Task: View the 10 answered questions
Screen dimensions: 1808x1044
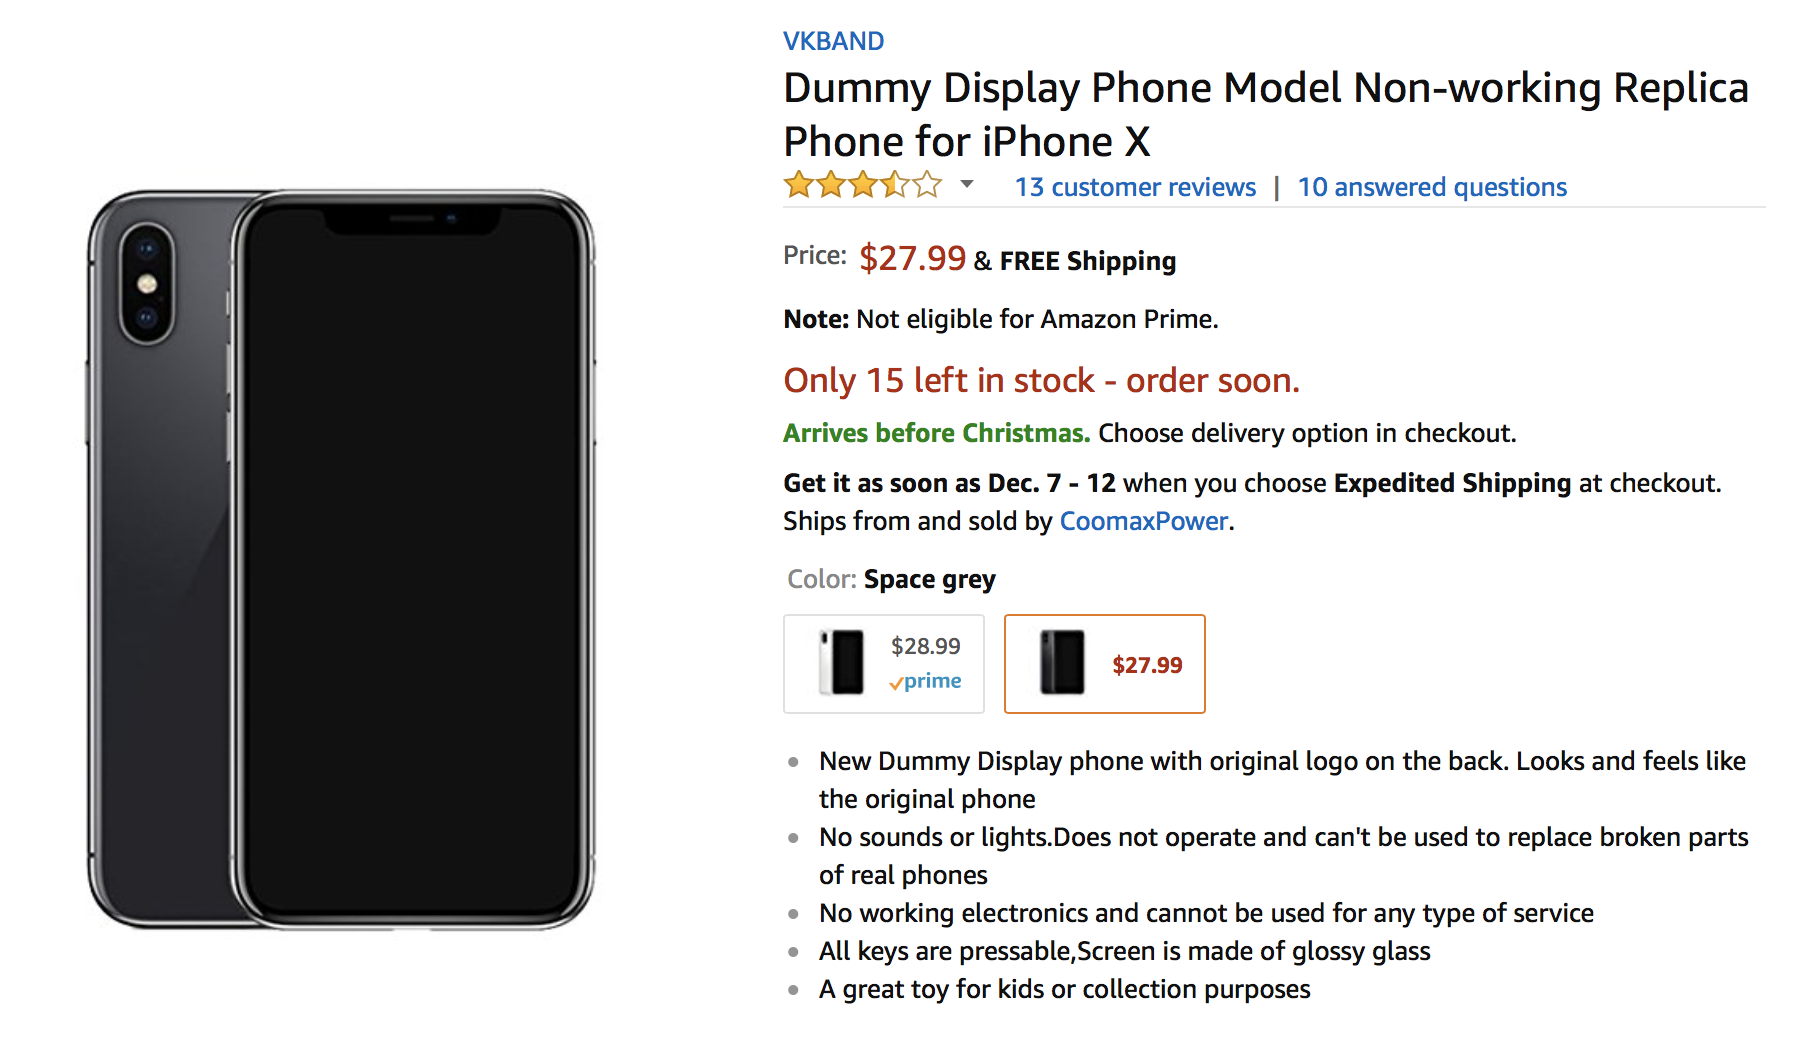Action: coord(1431,187)
